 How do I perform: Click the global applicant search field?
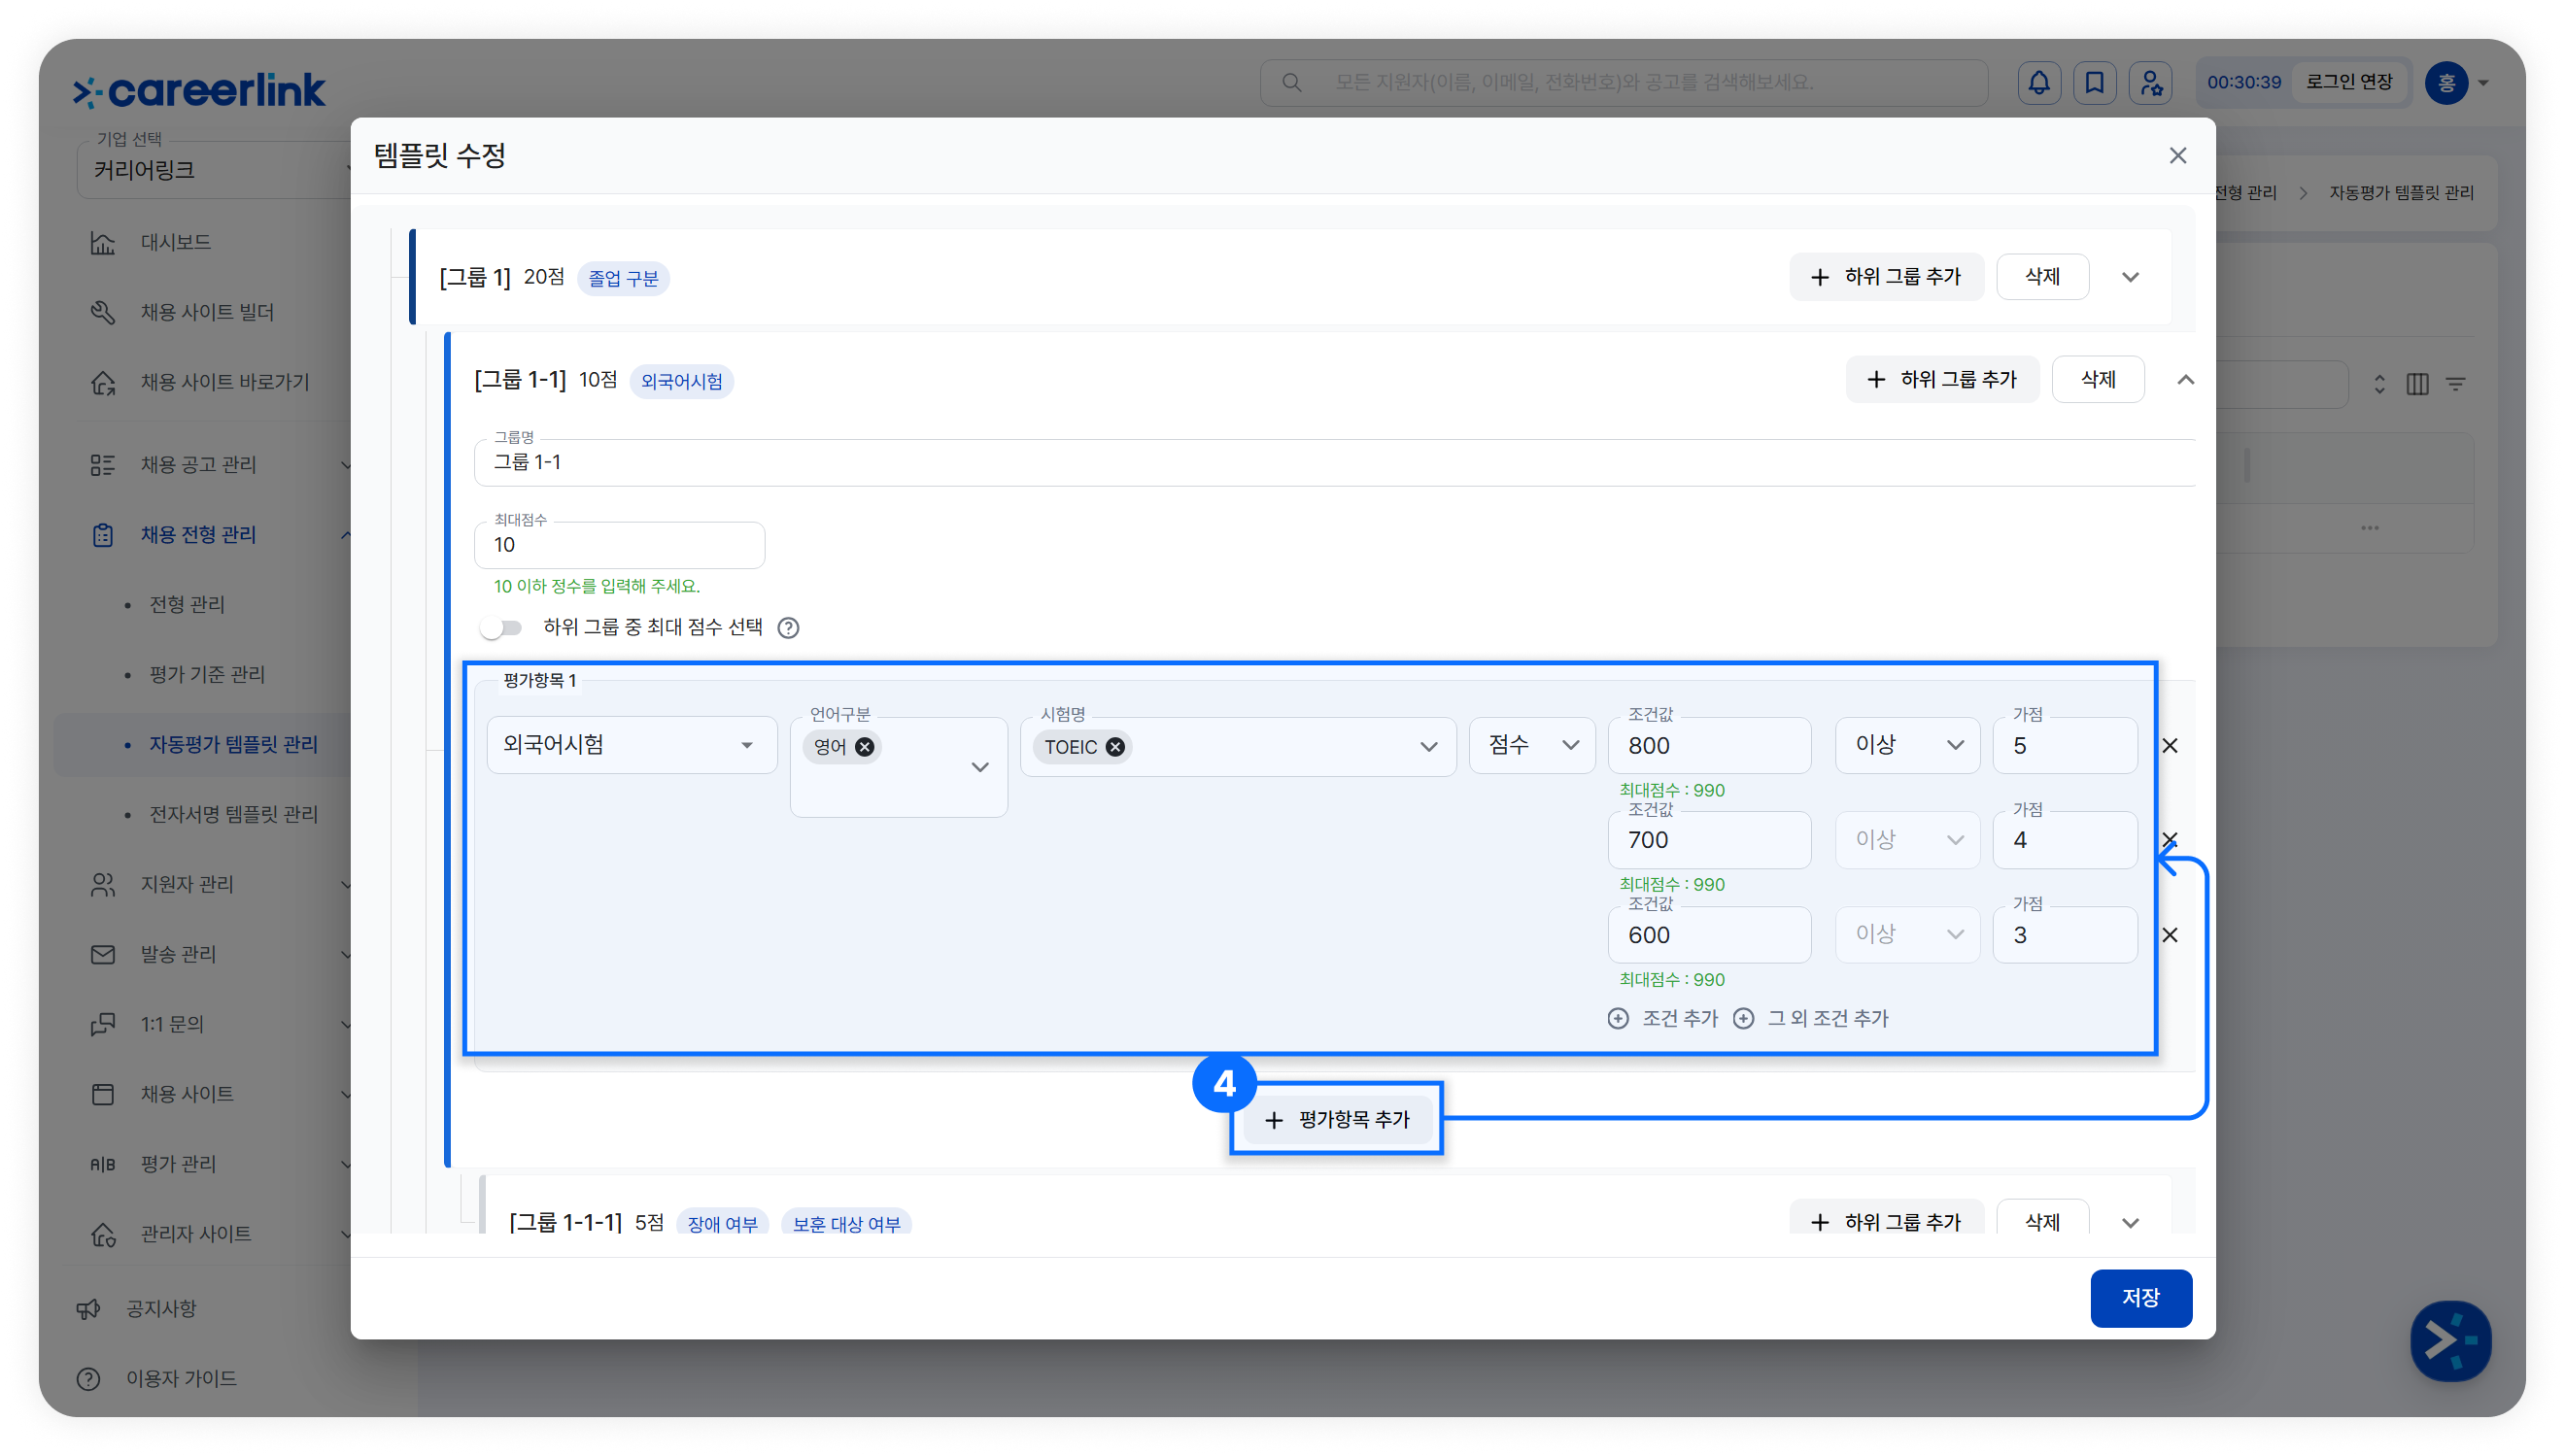click(x=1624, y=82)
